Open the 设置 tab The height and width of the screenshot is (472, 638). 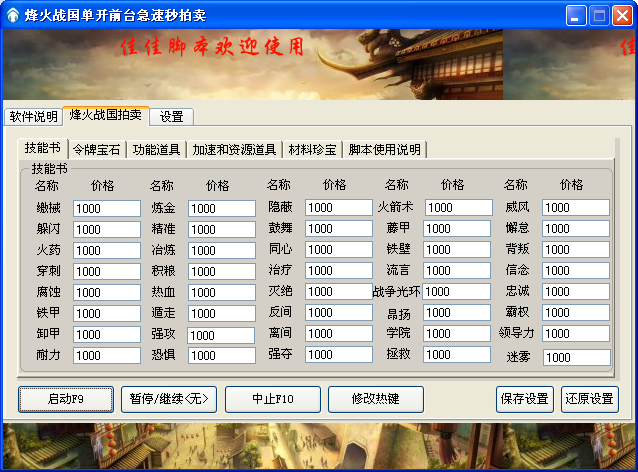(171, 117)
